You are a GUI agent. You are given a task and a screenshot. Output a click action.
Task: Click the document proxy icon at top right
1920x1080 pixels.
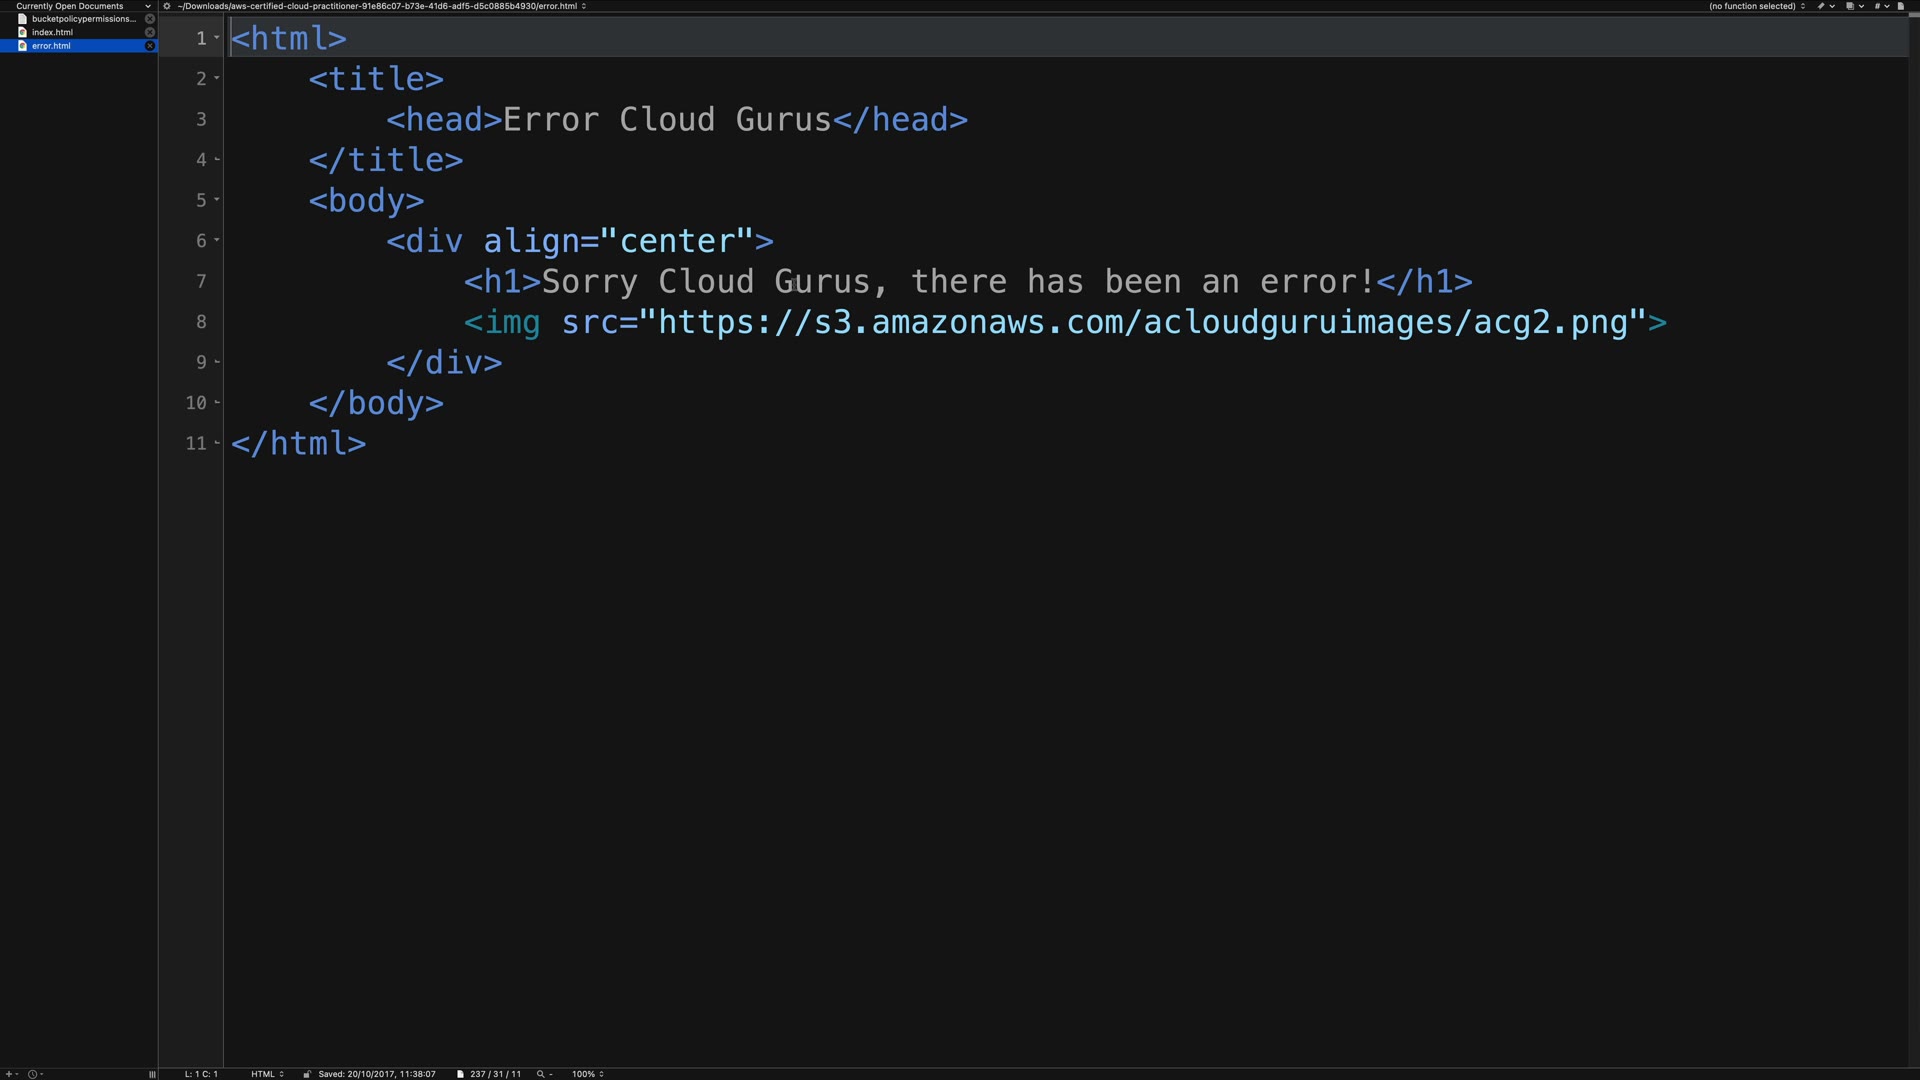pos(1901,6)
